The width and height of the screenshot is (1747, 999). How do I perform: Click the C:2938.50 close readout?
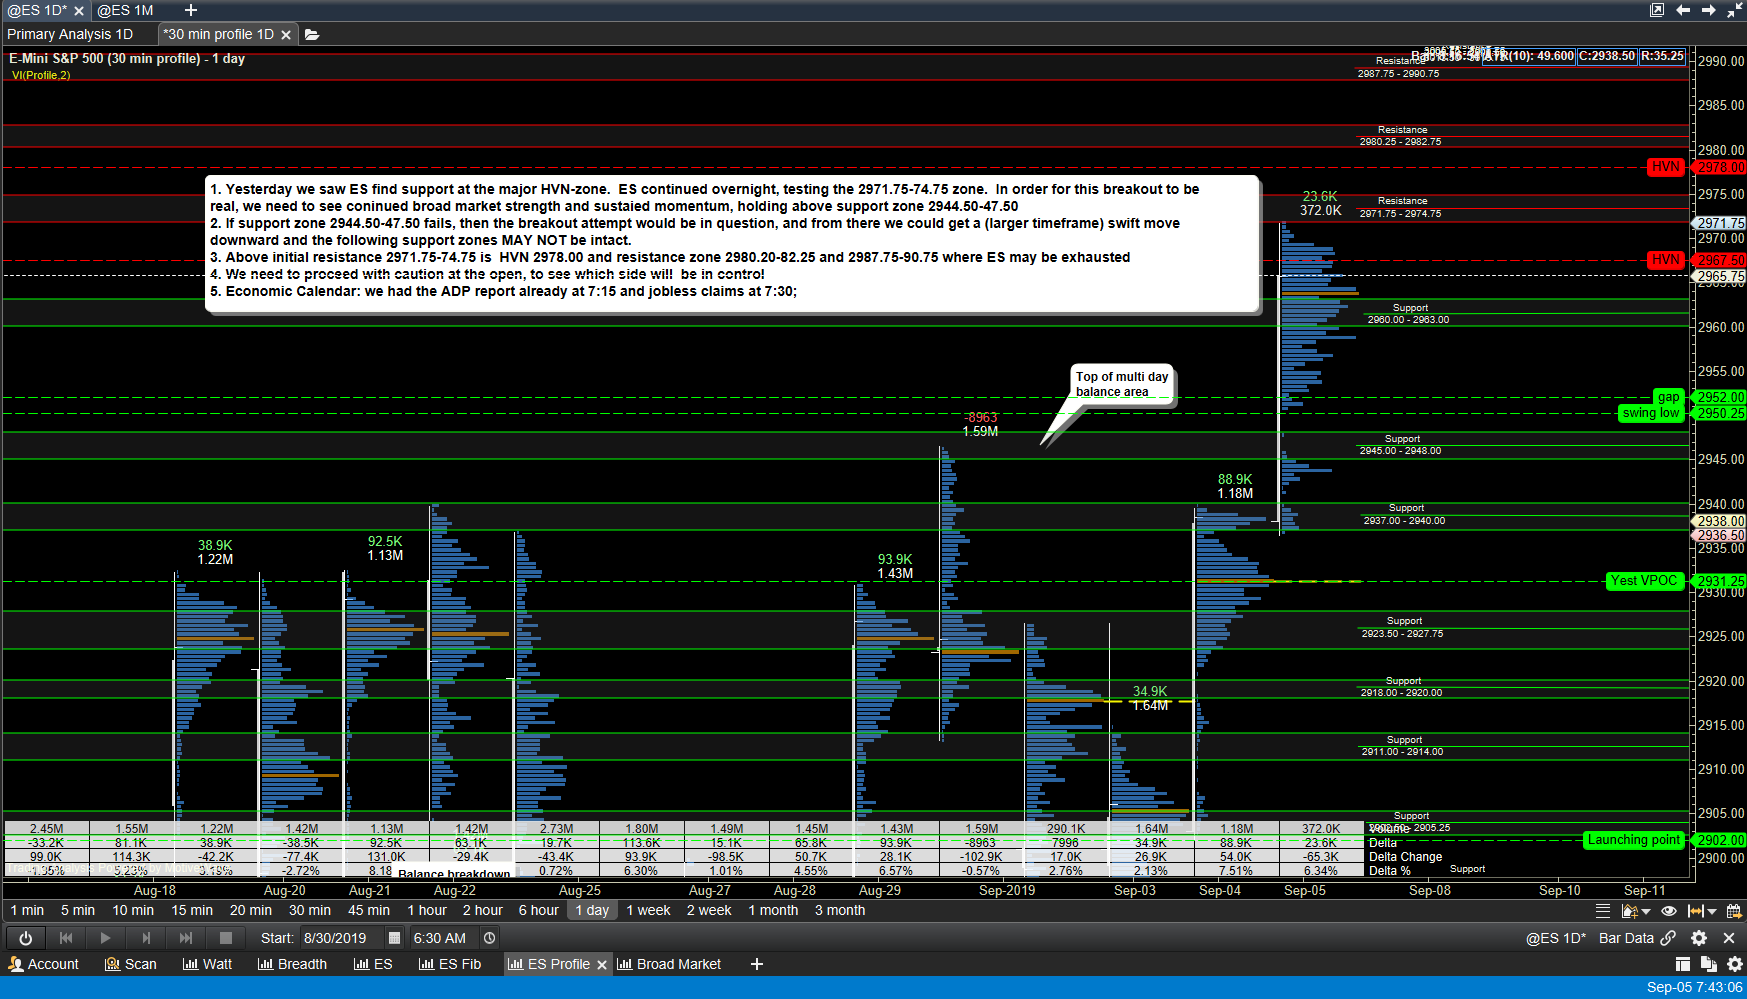[x=1607, y=56]
